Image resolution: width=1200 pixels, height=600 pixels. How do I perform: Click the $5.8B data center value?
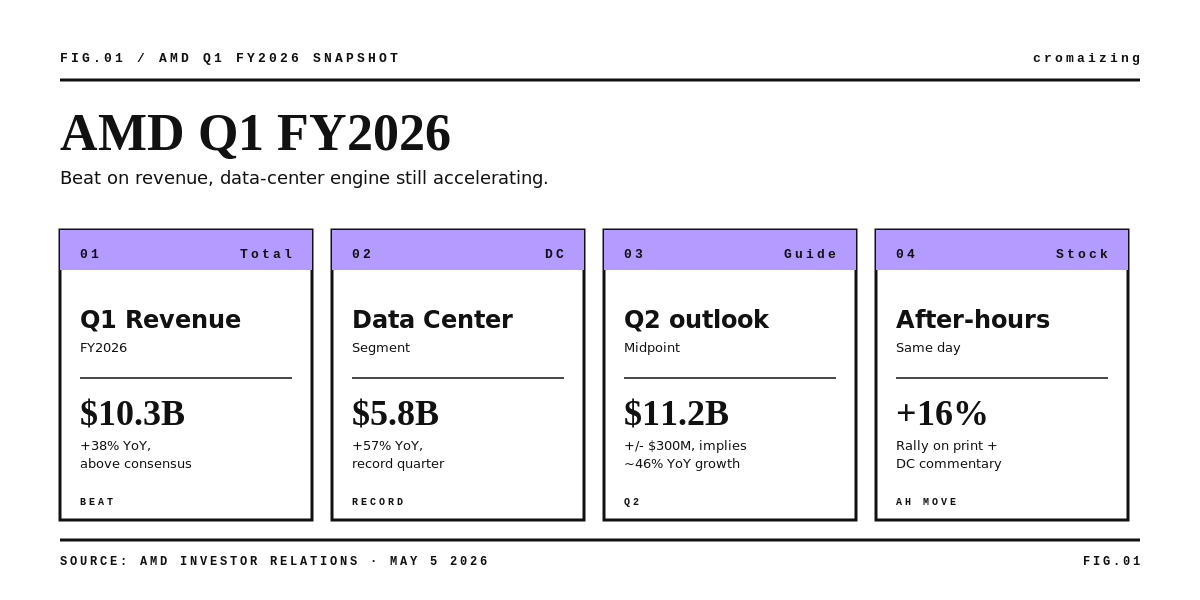(395, 413)
